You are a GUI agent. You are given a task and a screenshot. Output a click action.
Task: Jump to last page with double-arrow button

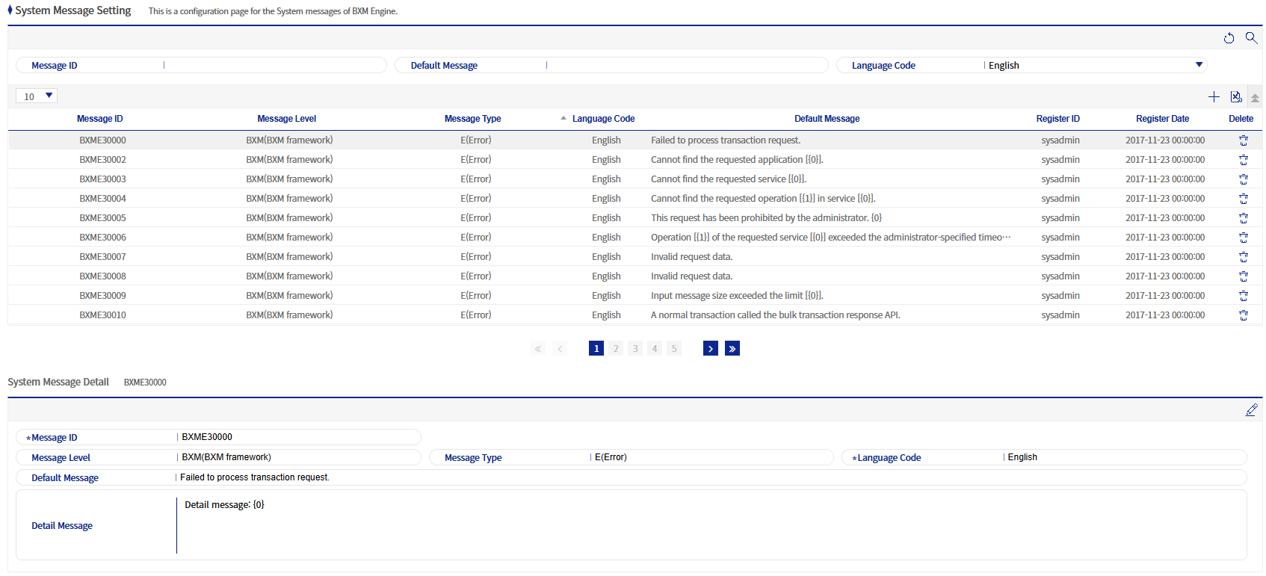[732, 348]
